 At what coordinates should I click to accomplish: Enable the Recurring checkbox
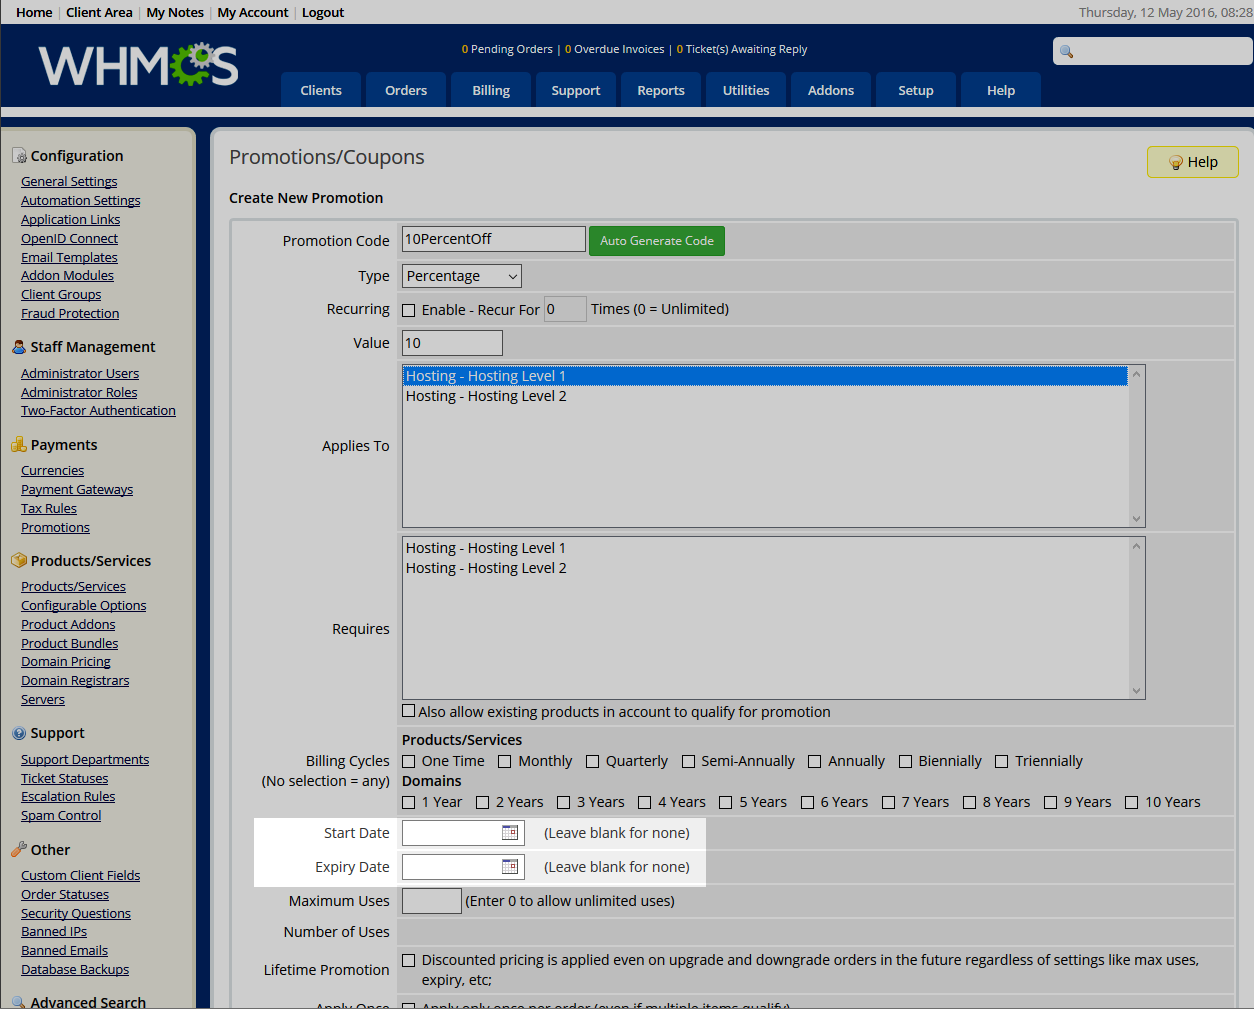pyautogui.click(x=409, y=310)
